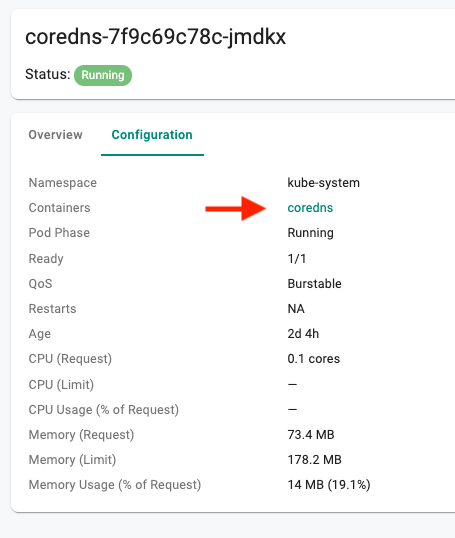Click the Pod Phase Running value
Screen dimensions: 455x538
coord(311,233)
